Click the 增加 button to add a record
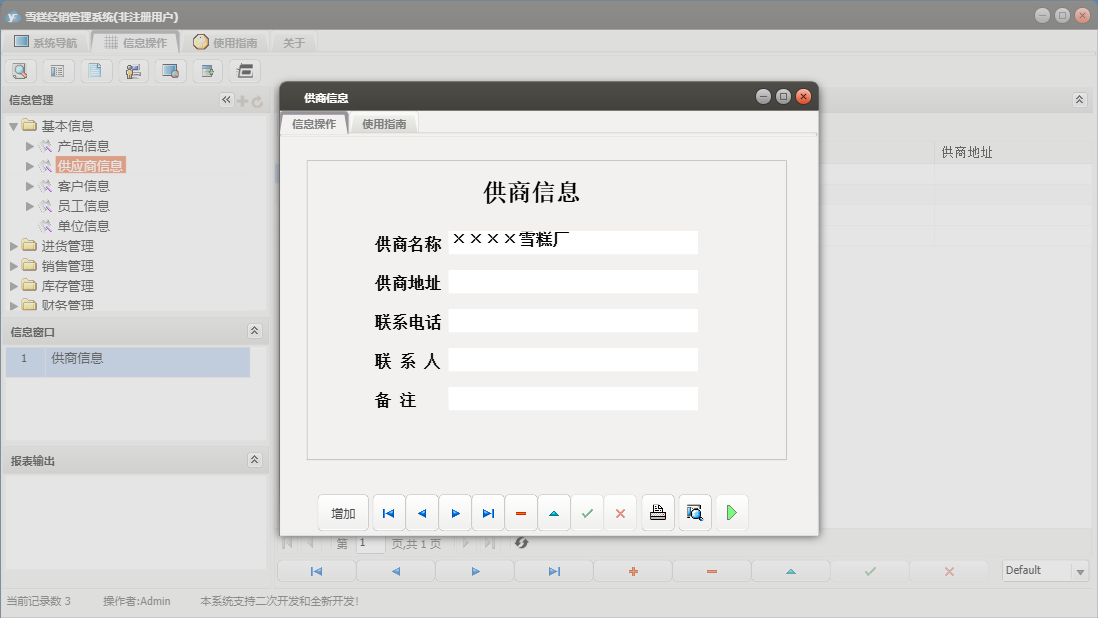The image size is (1098, 618). click(343, 512)
